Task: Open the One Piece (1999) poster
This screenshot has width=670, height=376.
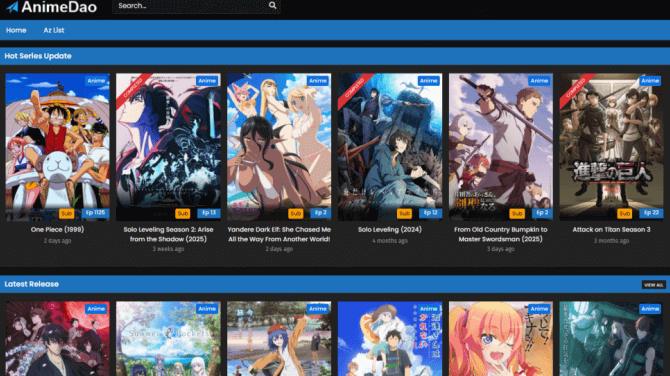Action: pos(57,147)
